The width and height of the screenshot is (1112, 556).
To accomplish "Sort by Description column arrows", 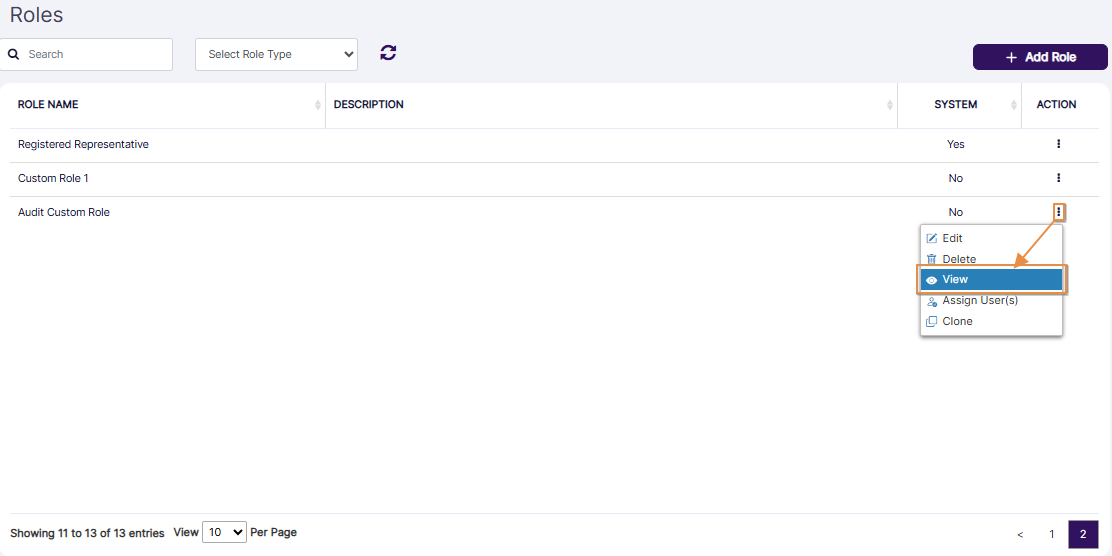I will pos(890,105).
